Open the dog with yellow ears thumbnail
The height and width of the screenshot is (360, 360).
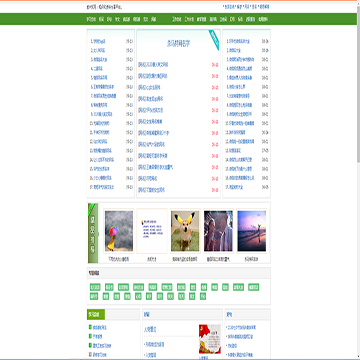tap(185, 231)
